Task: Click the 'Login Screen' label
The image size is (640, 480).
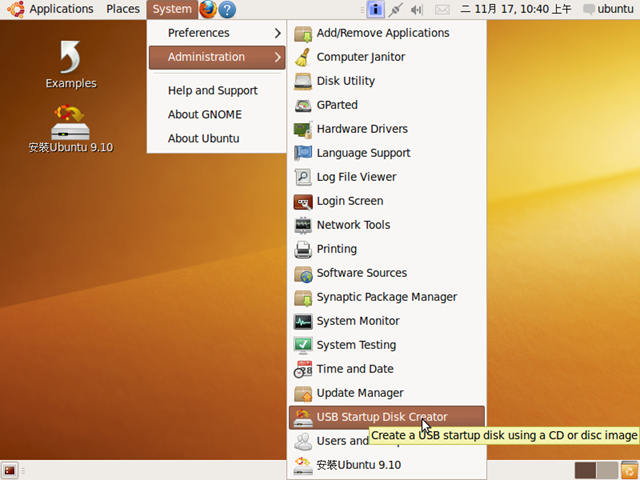Action: pos(350,201)
